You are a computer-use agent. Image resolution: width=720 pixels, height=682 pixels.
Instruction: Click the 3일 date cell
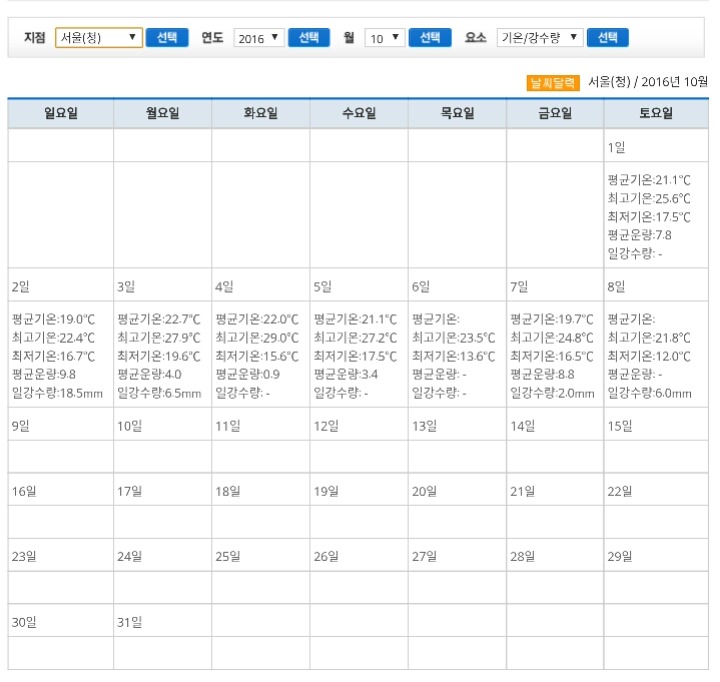[x=163, y=285]
